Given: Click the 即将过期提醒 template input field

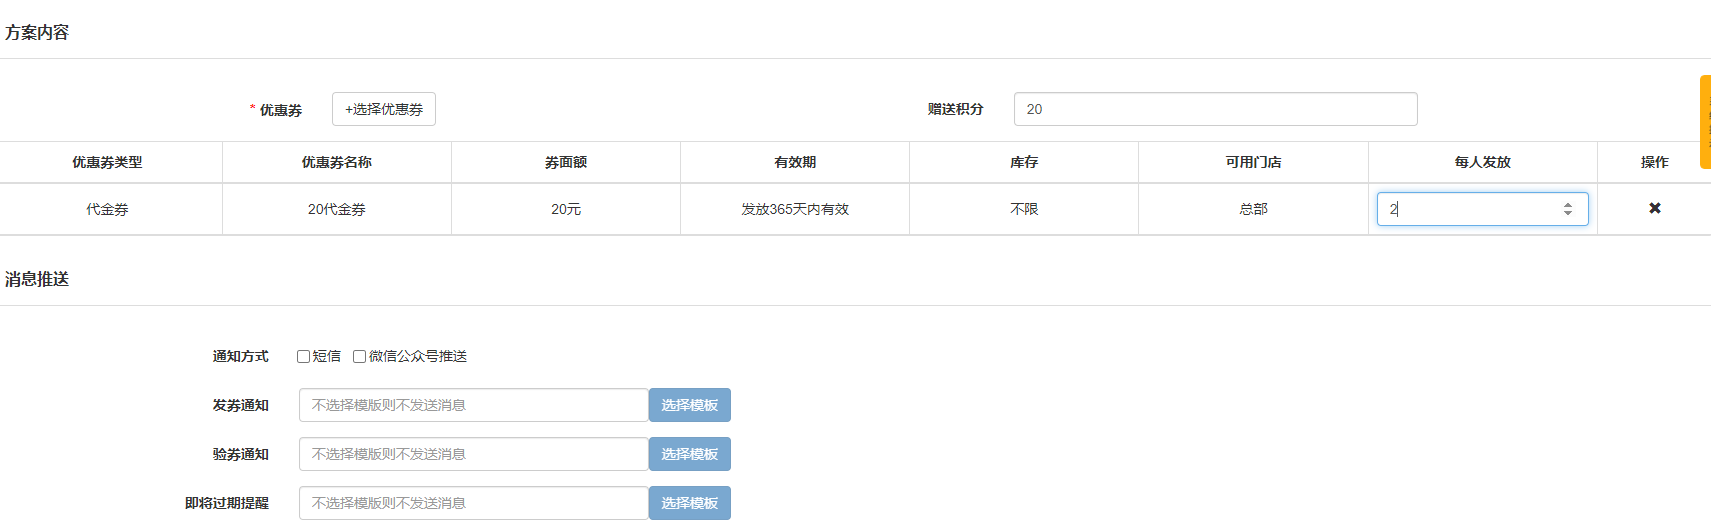Looking at the screenshot, I should point(473,503).
